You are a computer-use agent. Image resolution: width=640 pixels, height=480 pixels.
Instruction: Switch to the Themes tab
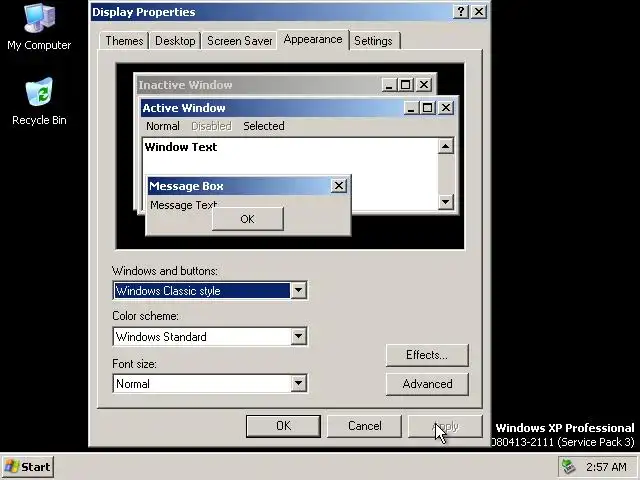click(124, 41)
